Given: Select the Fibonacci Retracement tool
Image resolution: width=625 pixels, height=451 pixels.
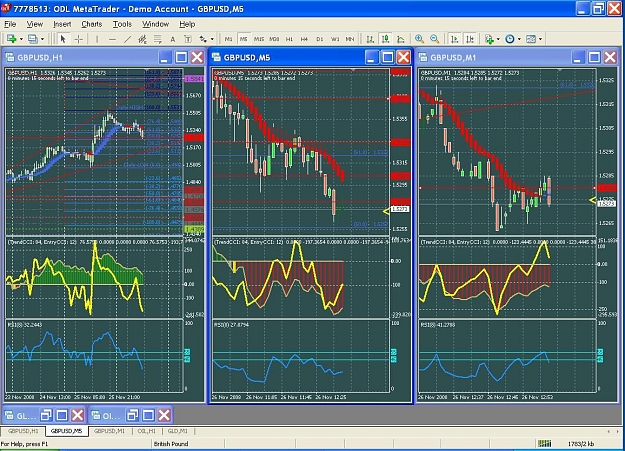Looking at the screenshot, I should [158, 39].
